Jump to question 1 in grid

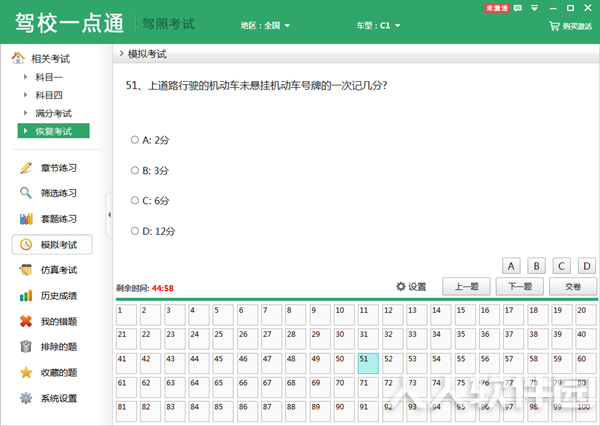coord(126,315)
